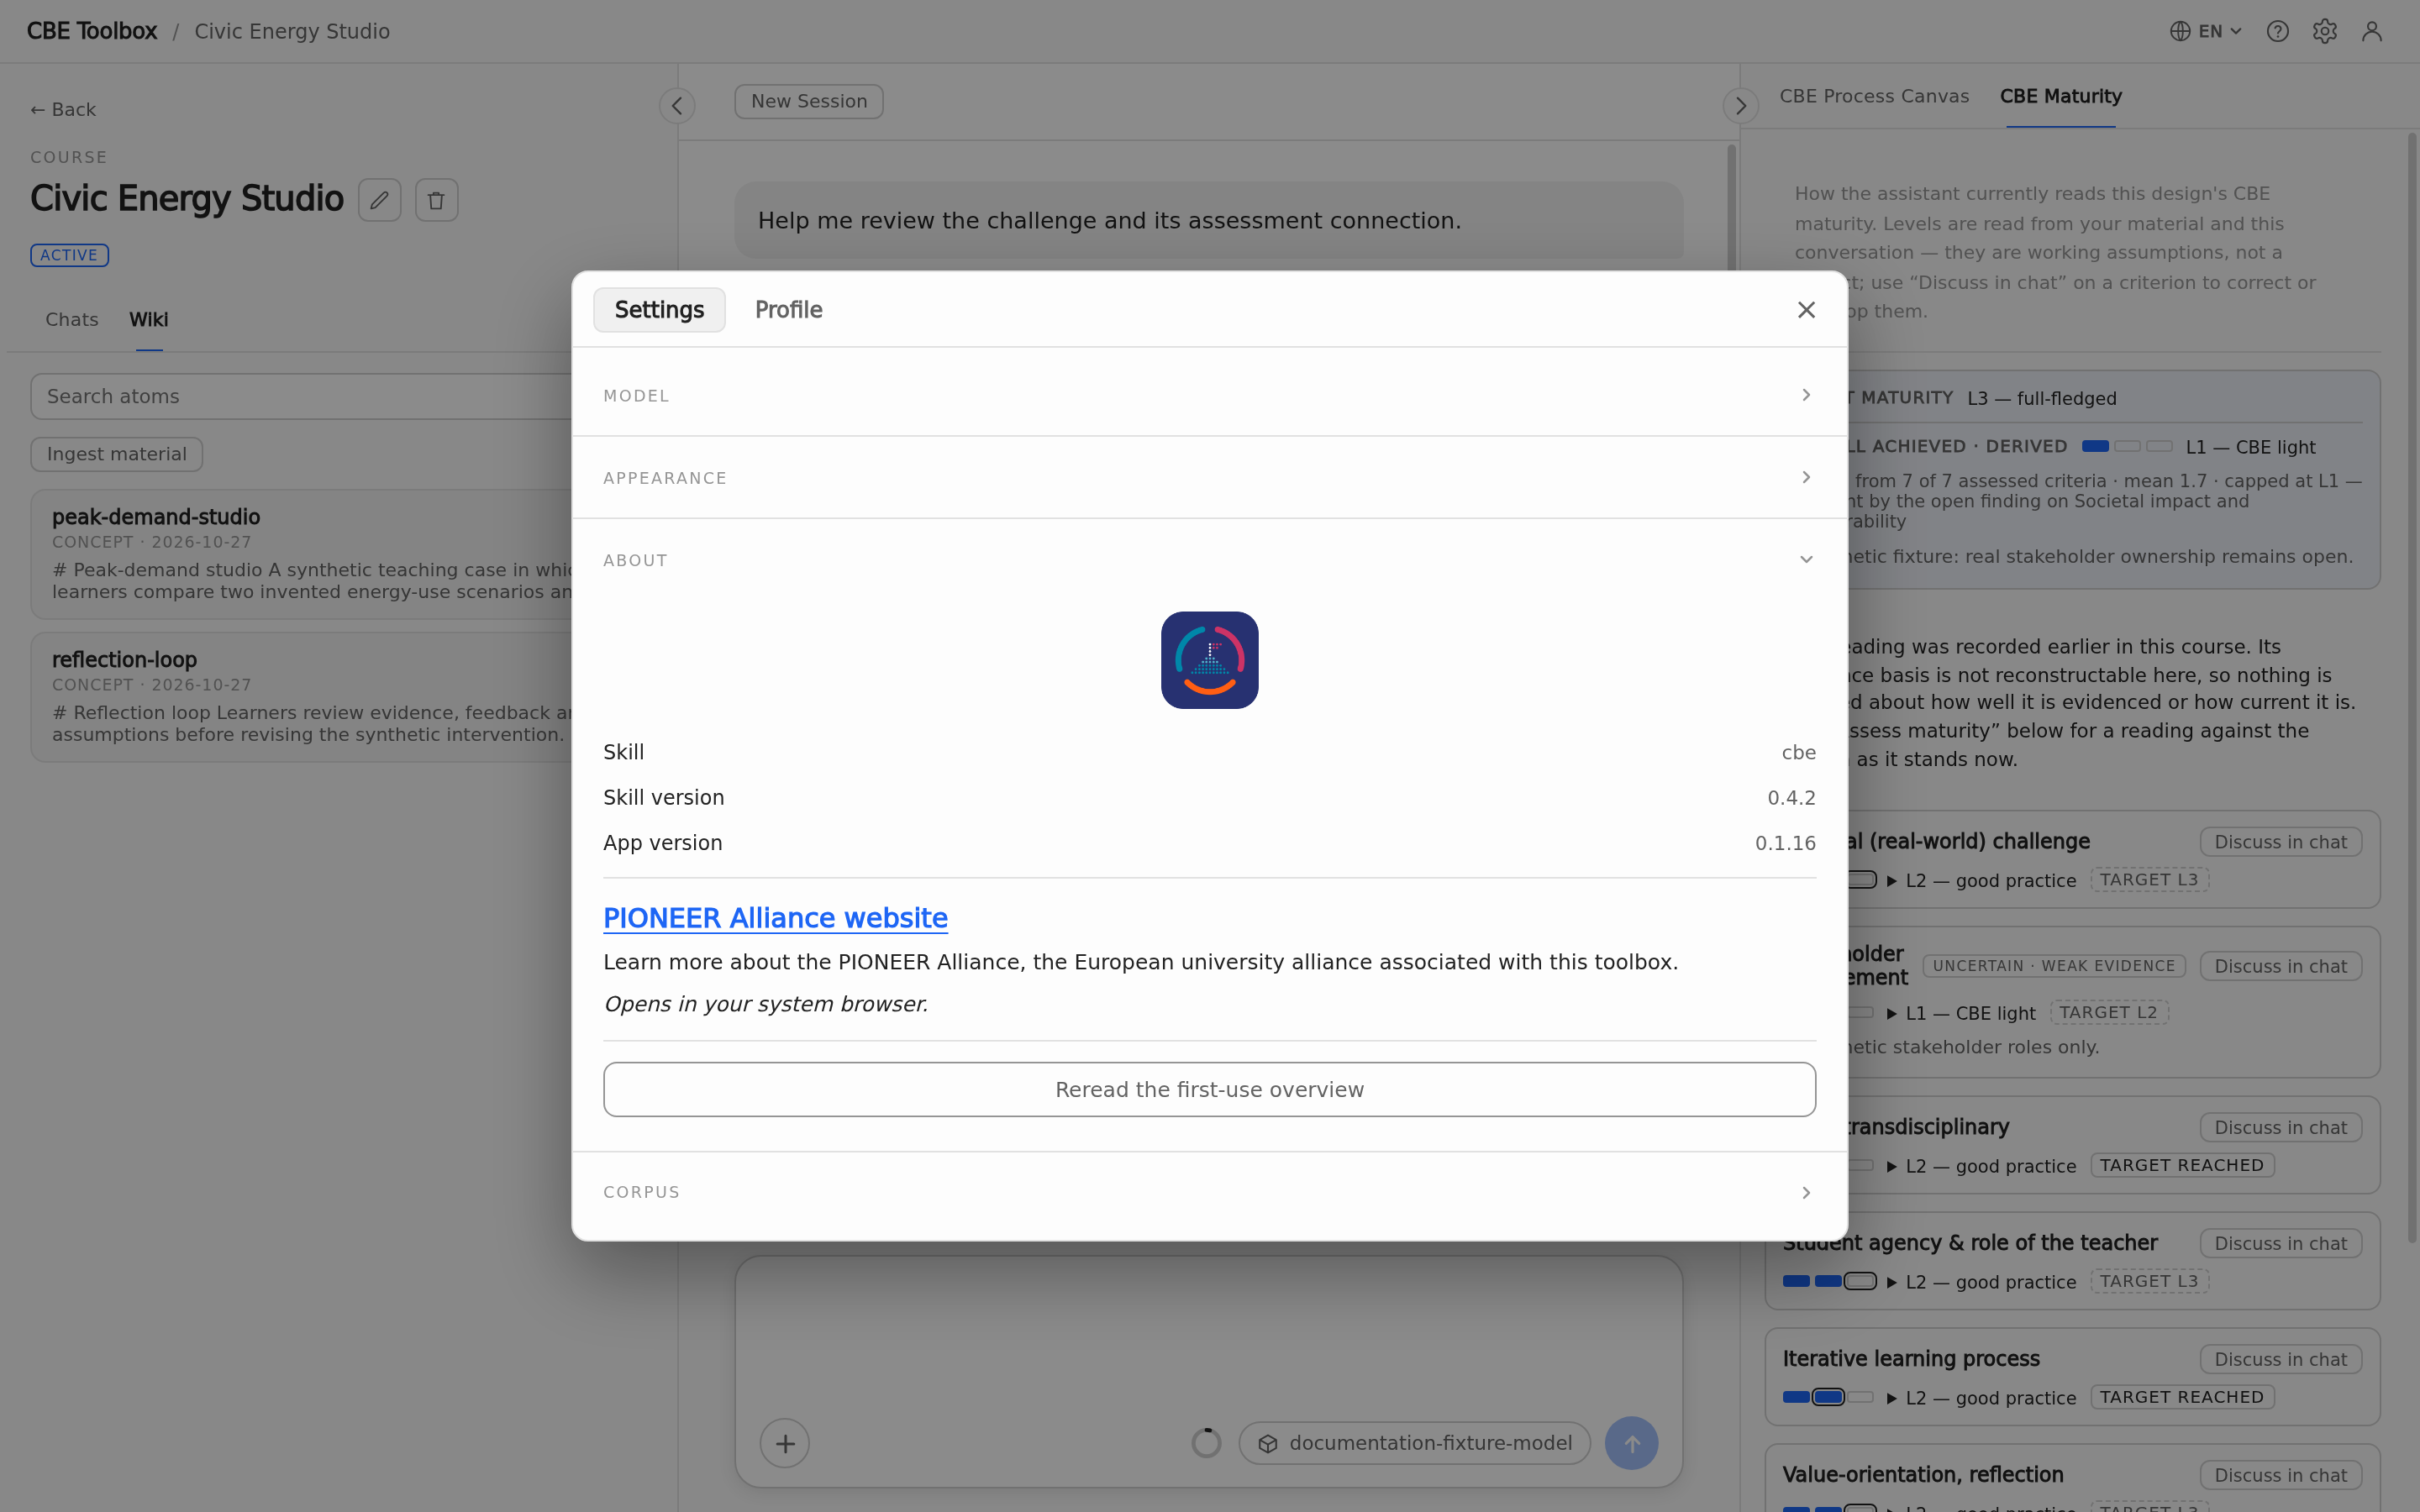Expand the Appearance settings section
Viewport: 2420px width, 1512px height.
click(x=1209, y=477)
